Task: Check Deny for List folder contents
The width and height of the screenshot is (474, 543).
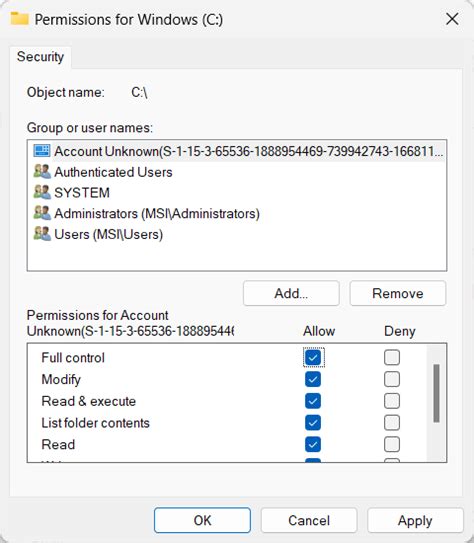Action: (392, 422)
